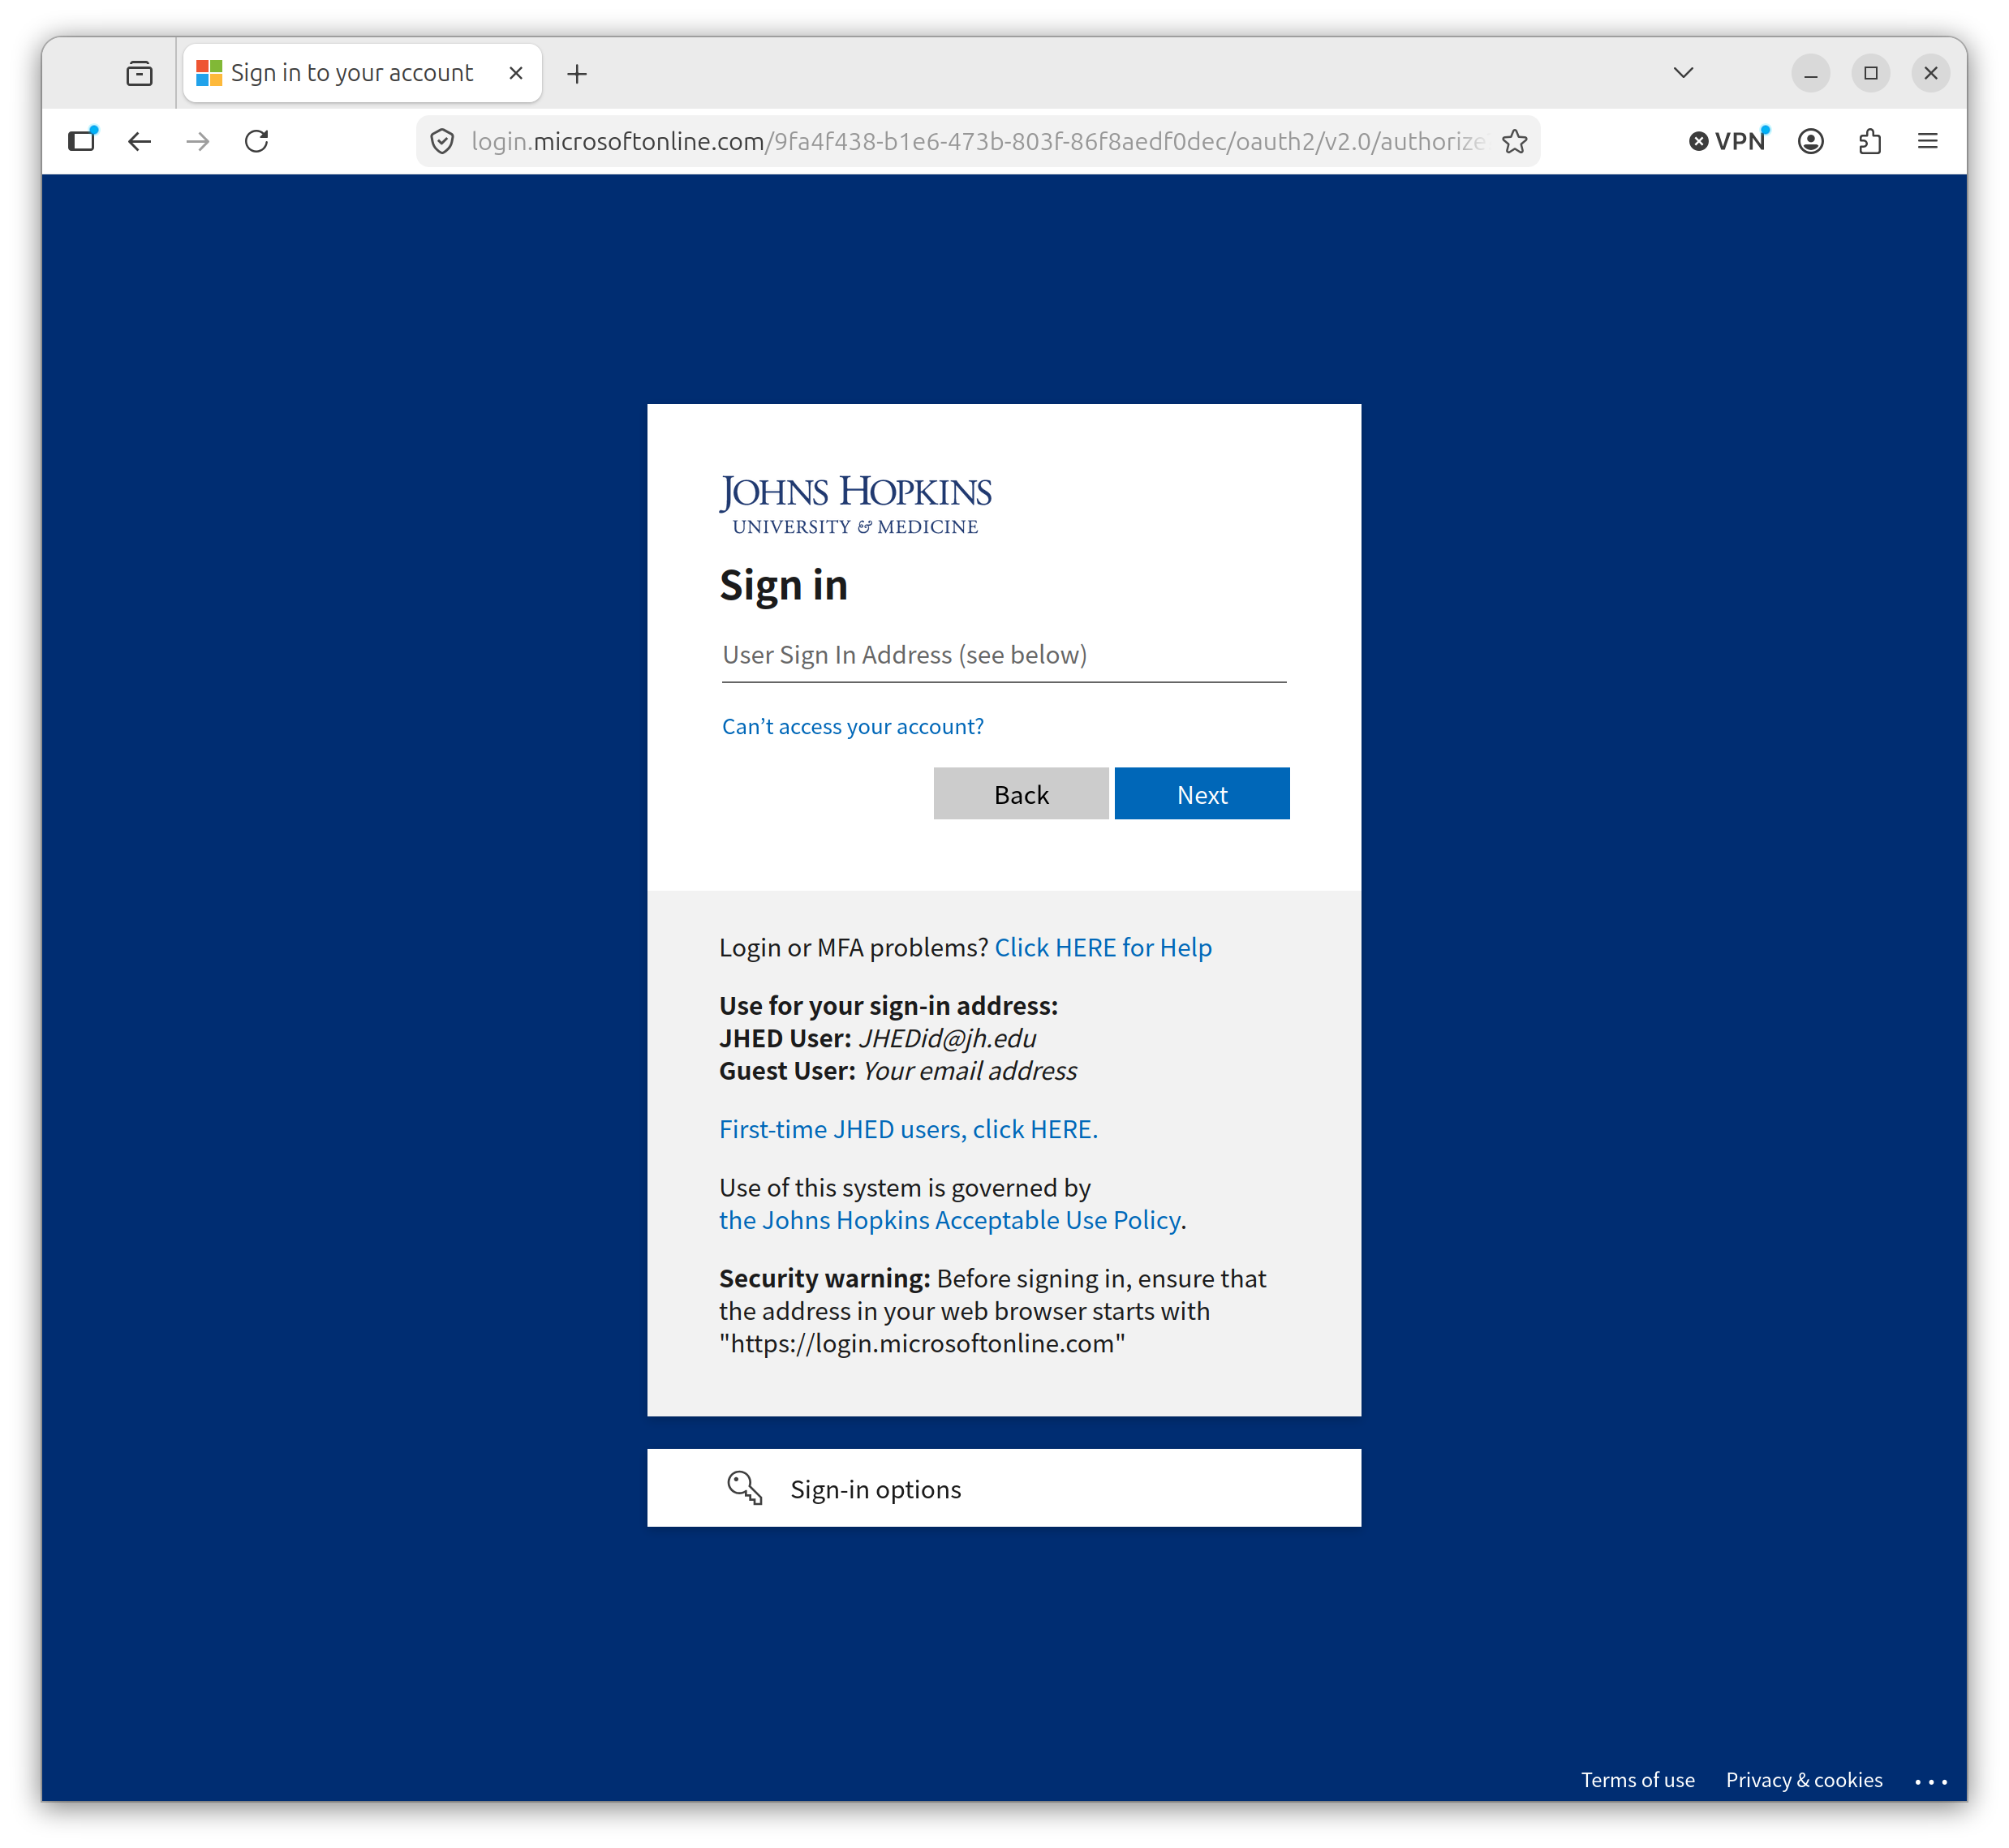Viewport: 2009px width, 1848px height.
Task: Open the three-dots footer menu
Action: click(1930, 1781)
